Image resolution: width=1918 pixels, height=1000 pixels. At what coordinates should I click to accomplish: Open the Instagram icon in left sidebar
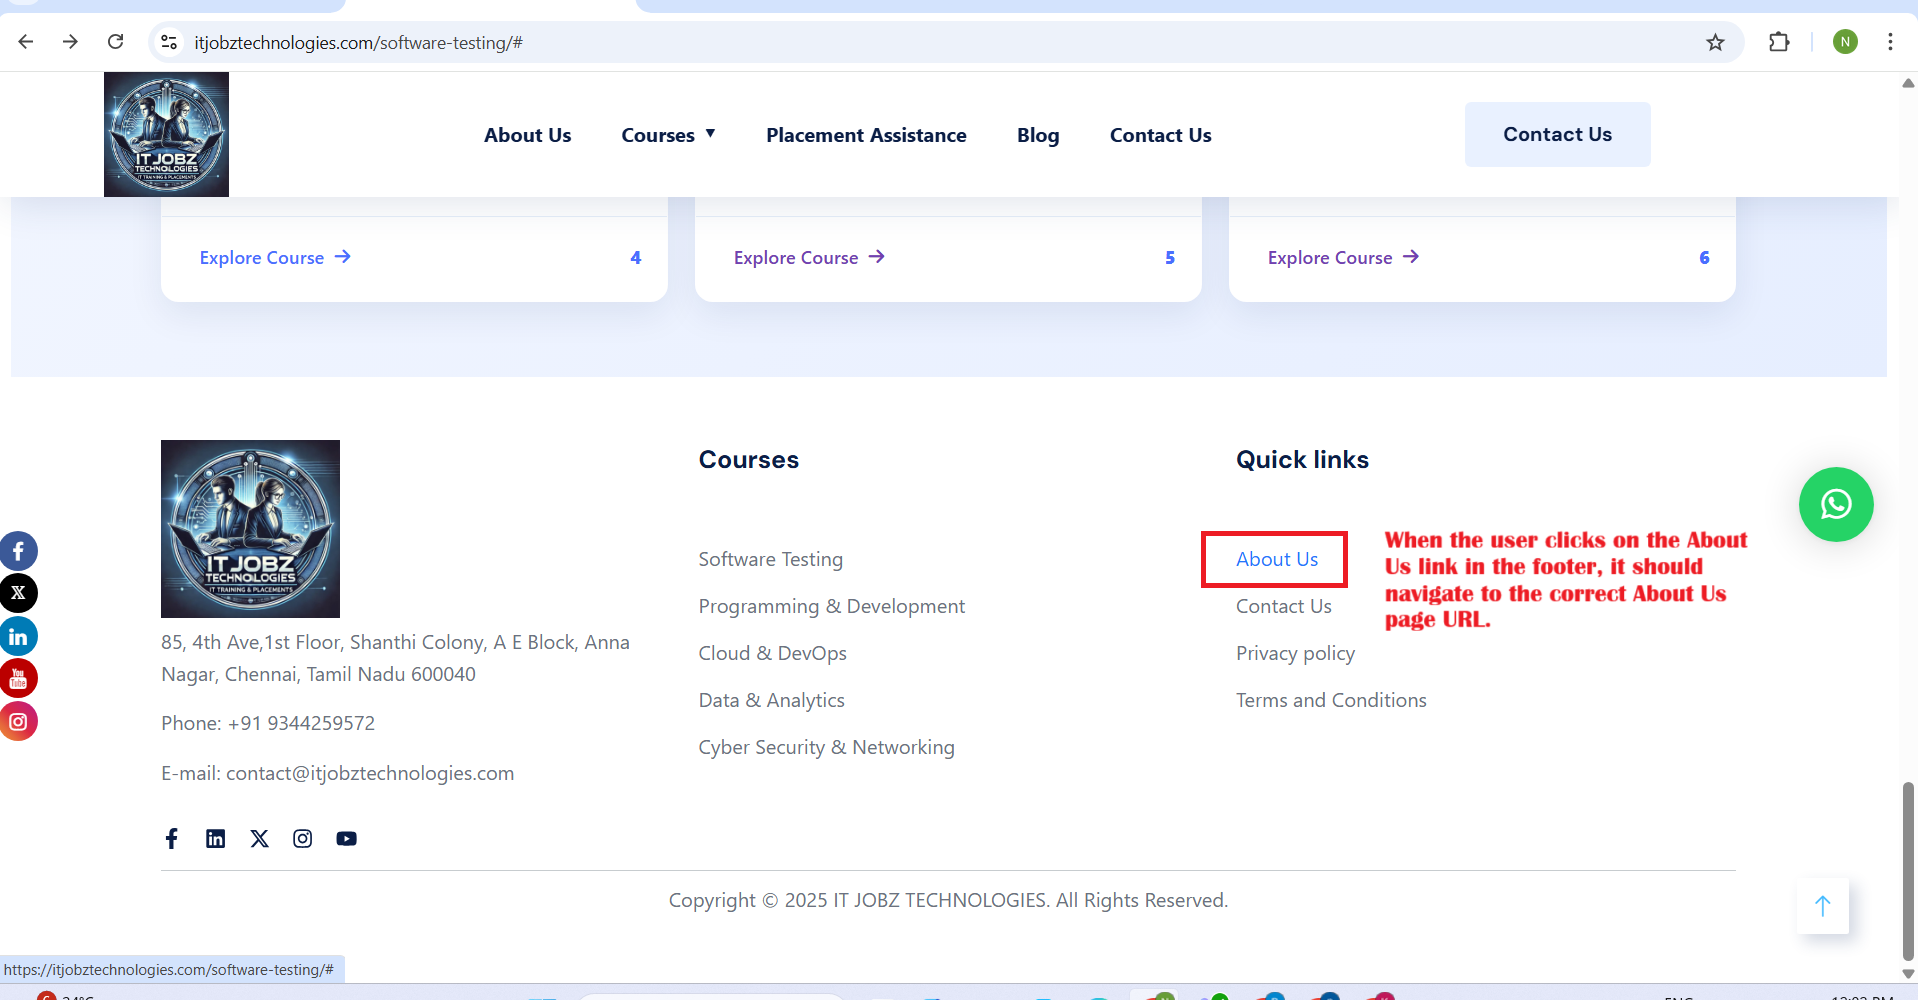click(x=18, y=721)
